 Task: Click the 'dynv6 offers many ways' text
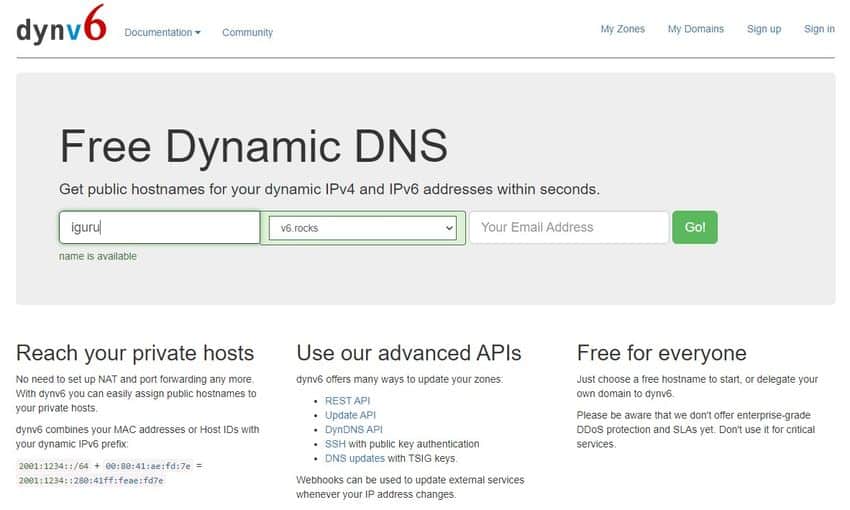click(400, 379)
